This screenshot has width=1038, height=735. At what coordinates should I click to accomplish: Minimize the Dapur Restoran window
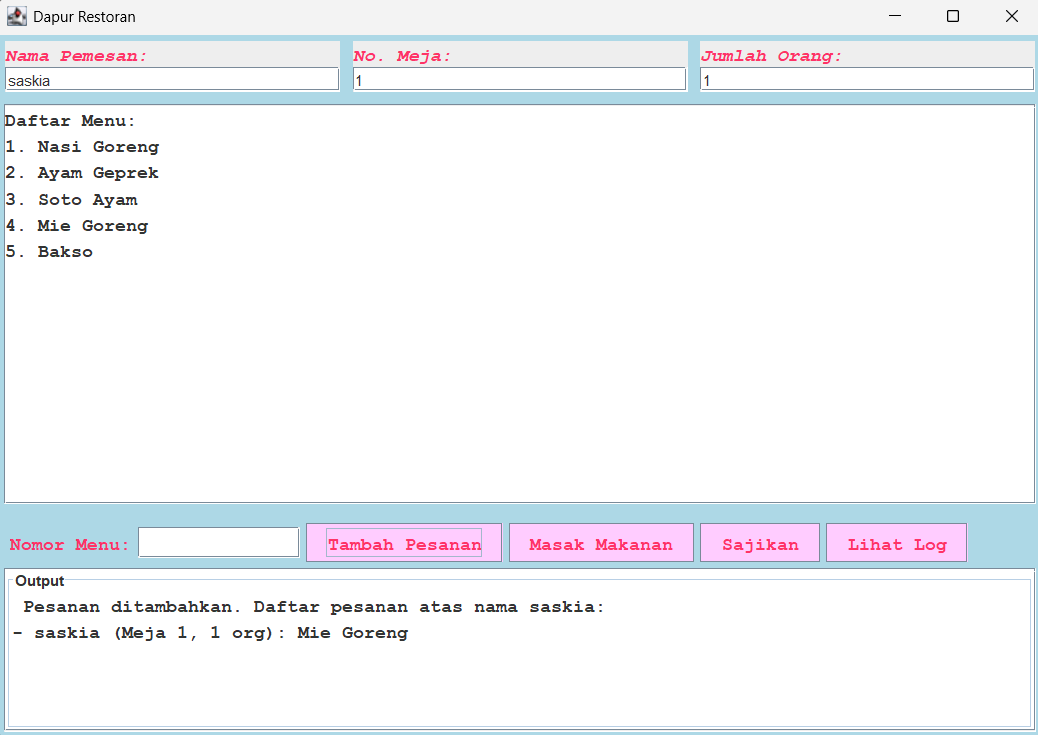point(894,17)
